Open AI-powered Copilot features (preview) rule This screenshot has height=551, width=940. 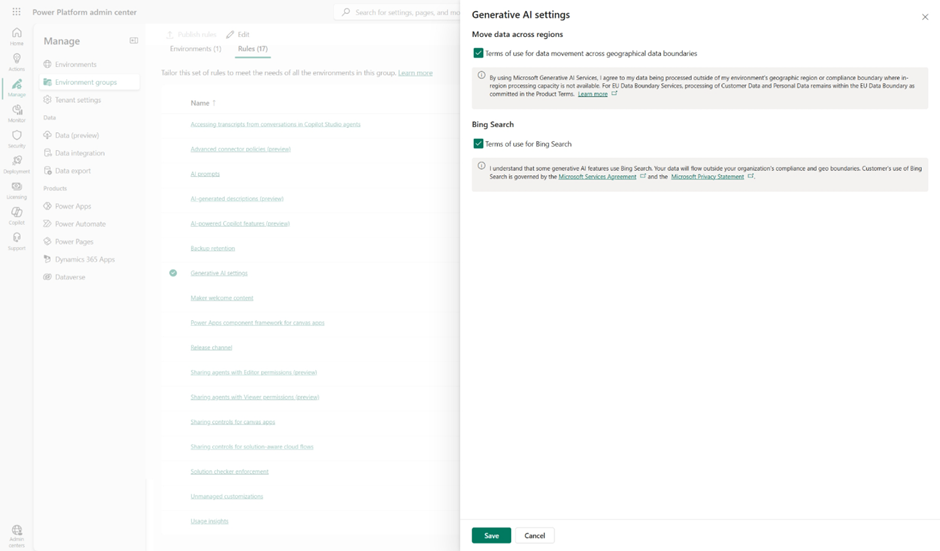[240, 224]
